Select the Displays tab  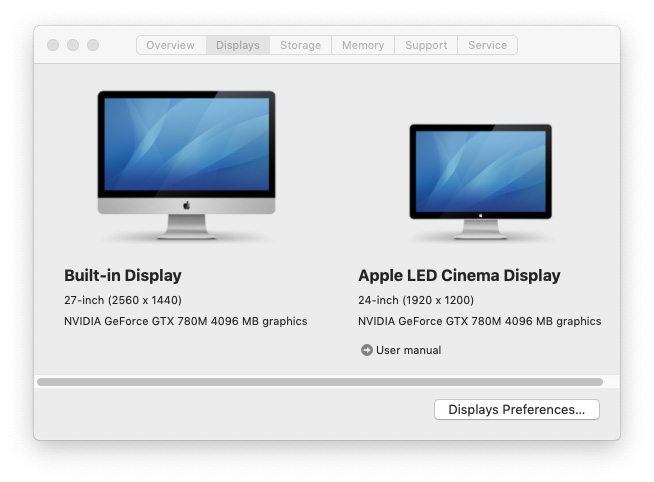click(238, 45)
